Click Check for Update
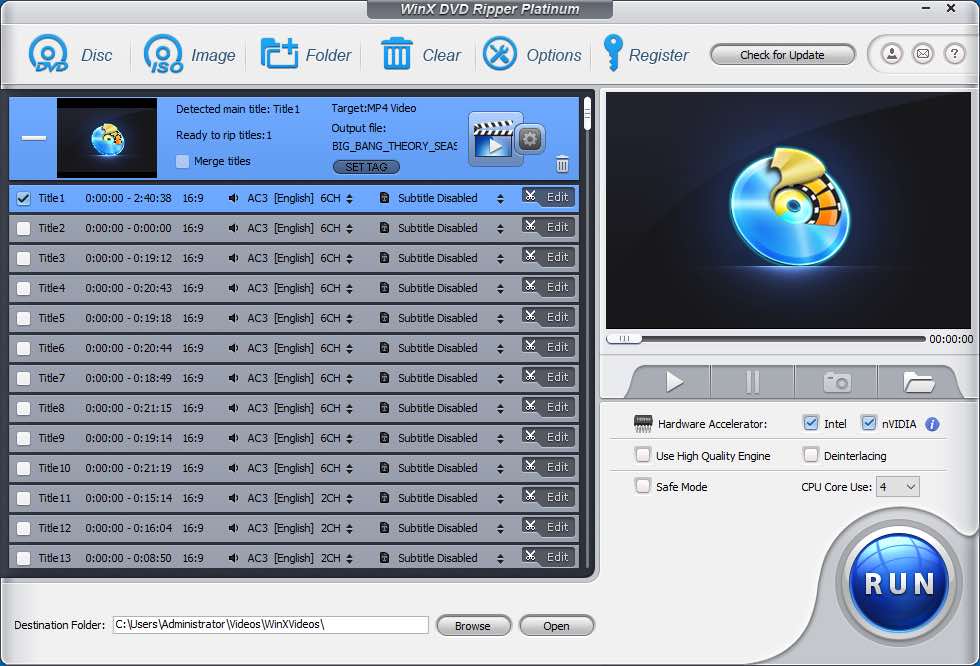This screenshot has width=980, height=666. coord(782,54)
